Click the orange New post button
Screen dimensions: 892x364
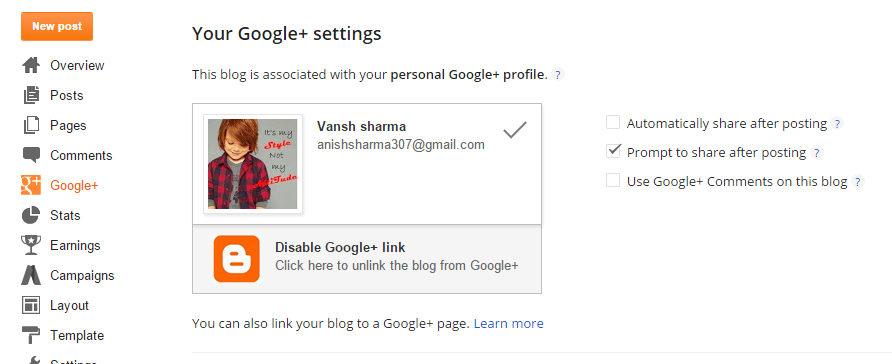pyautogui.click(x=57, y=26)
